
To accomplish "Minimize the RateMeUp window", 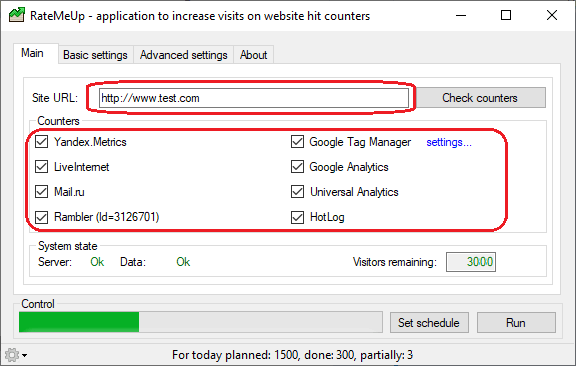I will (461, 15).
